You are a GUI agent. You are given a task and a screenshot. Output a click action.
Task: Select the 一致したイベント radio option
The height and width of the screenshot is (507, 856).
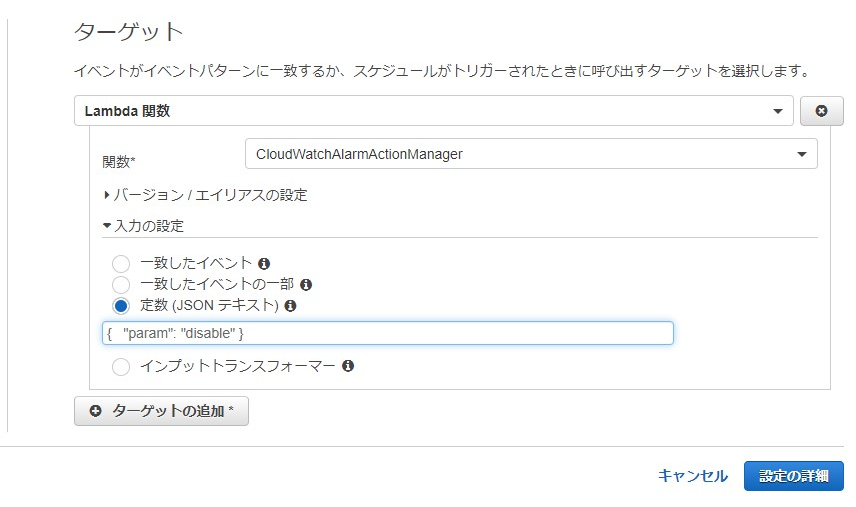(x=121, y=264)
